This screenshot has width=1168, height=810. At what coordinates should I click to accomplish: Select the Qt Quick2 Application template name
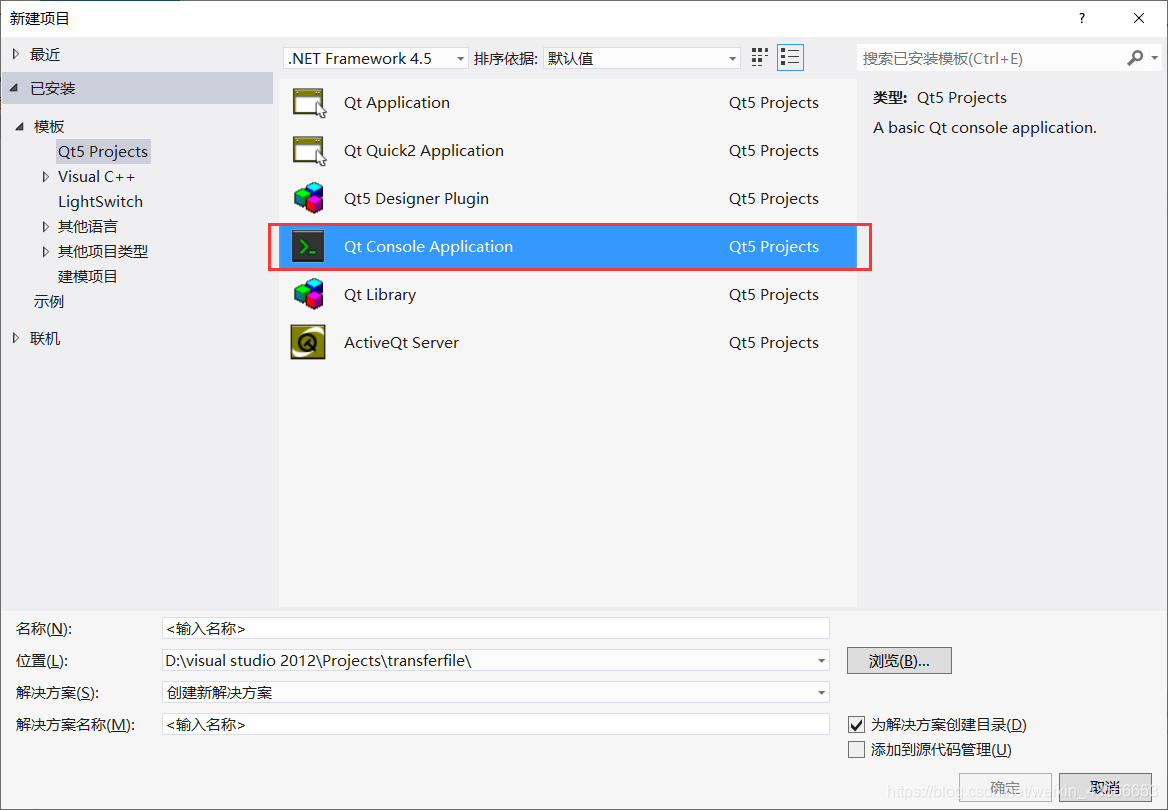424,151
